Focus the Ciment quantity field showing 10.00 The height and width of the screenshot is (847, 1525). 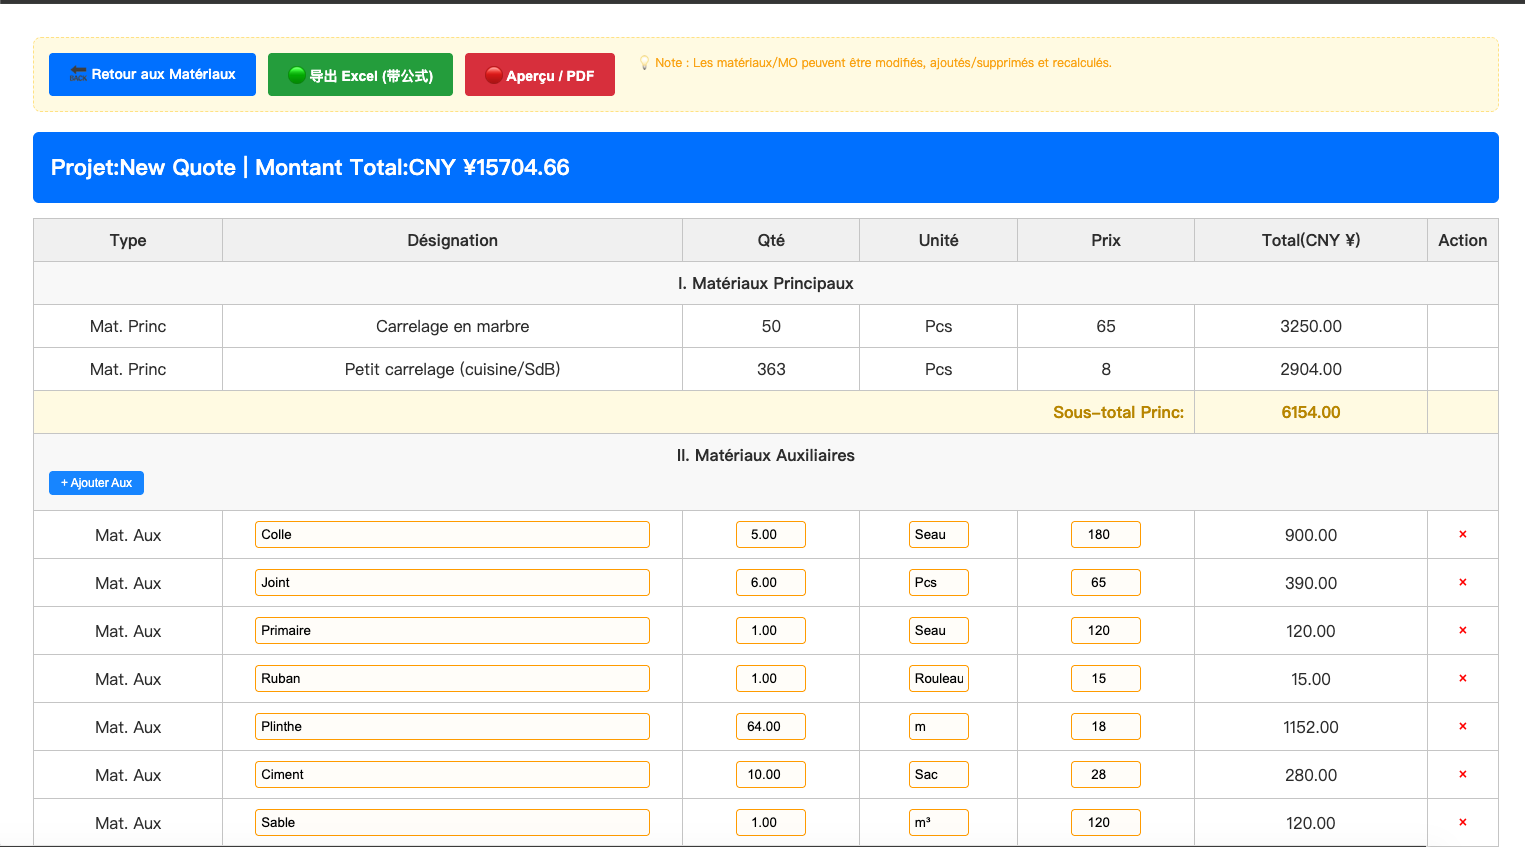(x=771, y=775)
